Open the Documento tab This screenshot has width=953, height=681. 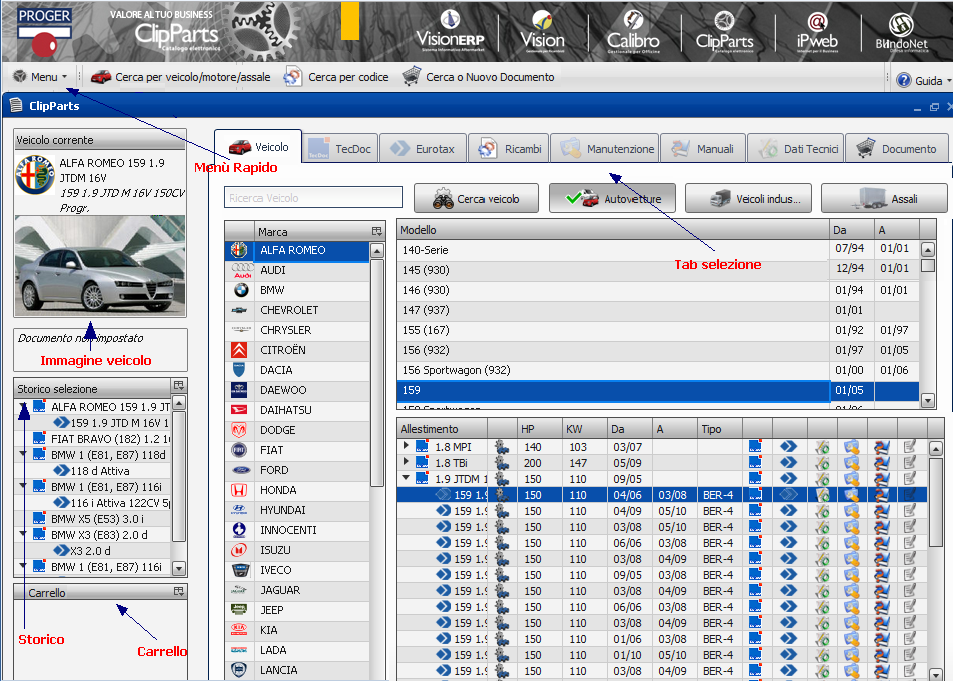[897, 148]
